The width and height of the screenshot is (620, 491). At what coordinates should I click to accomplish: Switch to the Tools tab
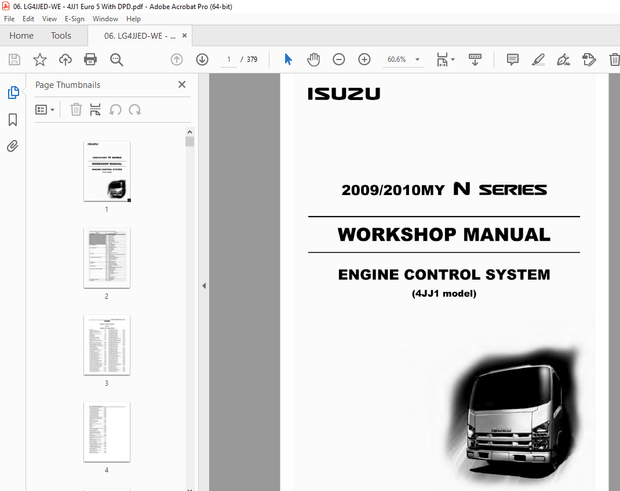click(61, 35)
